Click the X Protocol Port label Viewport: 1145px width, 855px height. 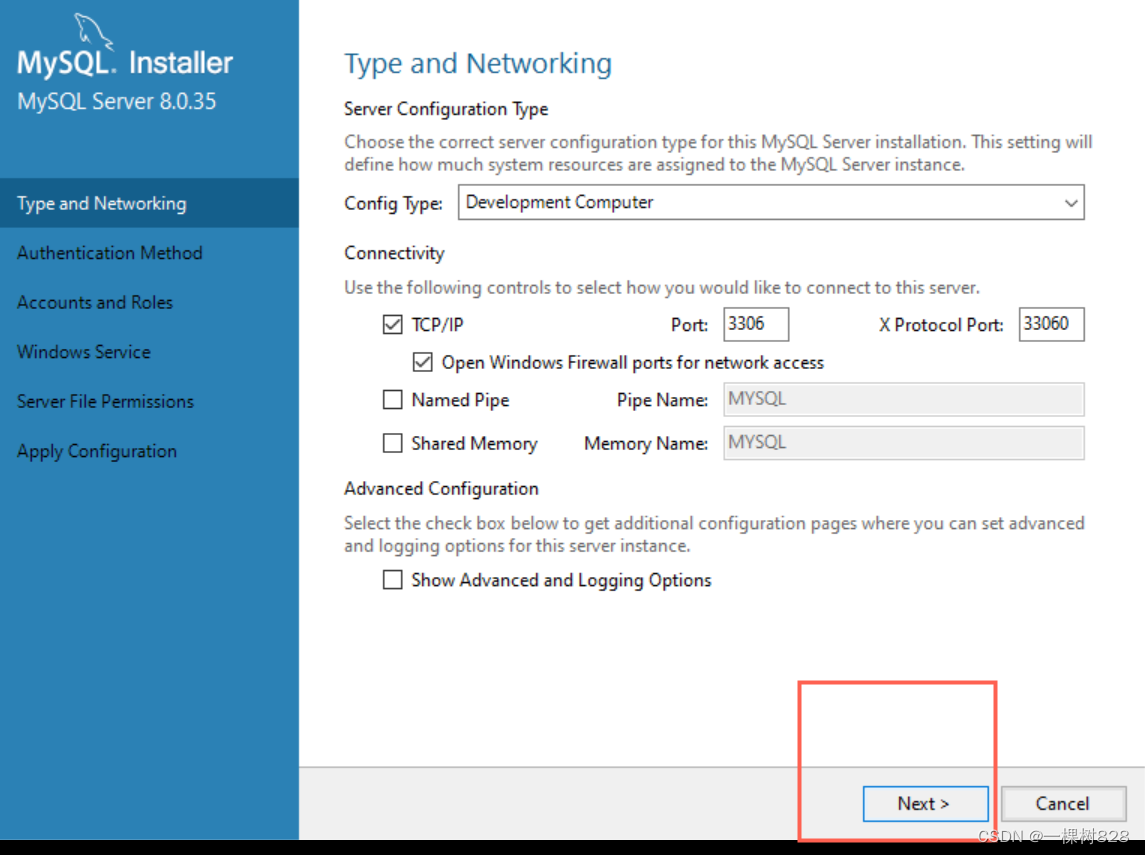coord(941,325)
